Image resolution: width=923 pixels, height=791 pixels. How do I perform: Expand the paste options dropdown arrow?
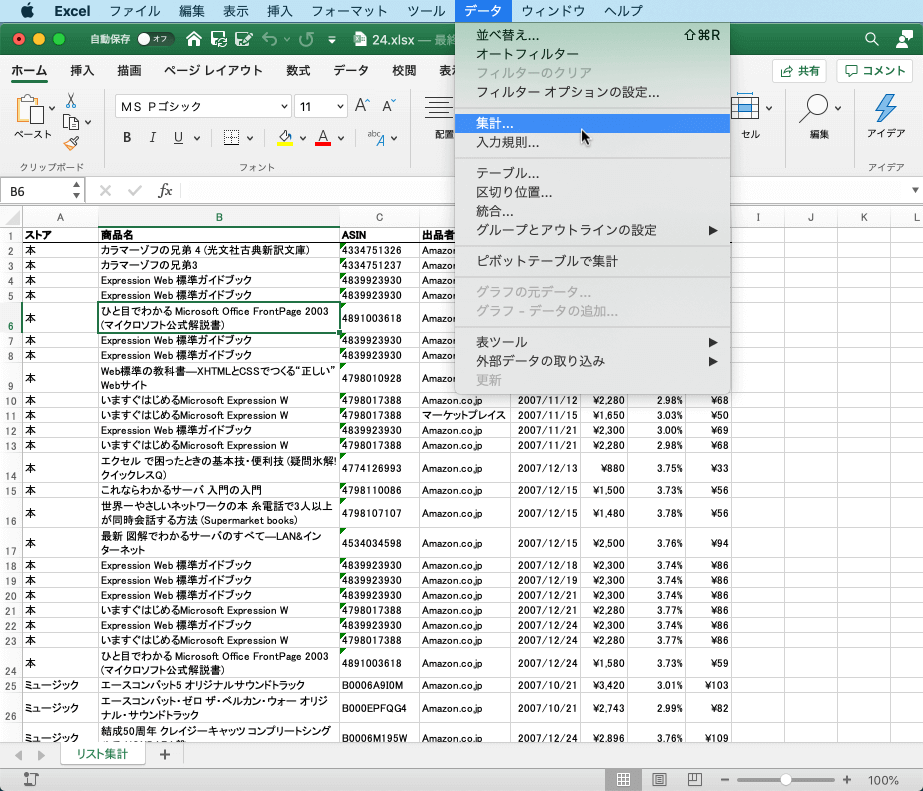click(x=52, y=108)
